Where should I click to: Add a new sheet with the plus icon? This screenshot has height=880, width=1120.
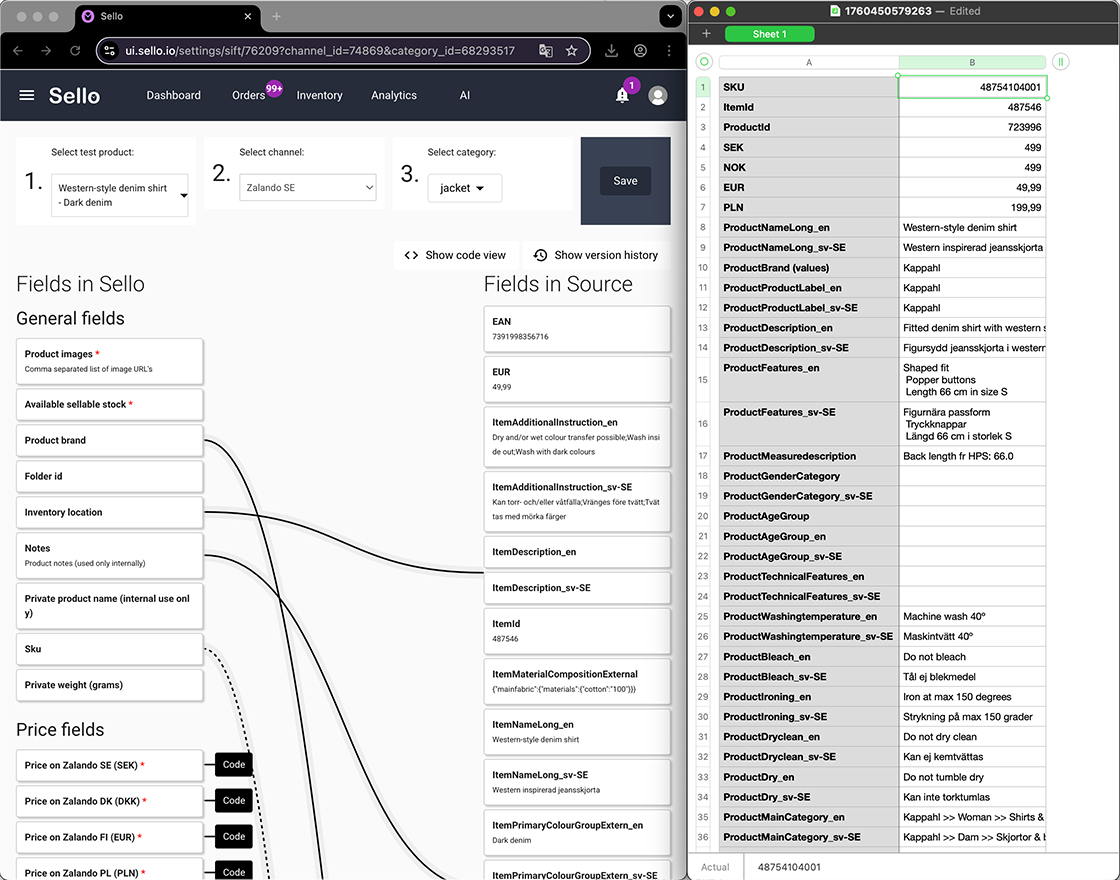point(706,33)
